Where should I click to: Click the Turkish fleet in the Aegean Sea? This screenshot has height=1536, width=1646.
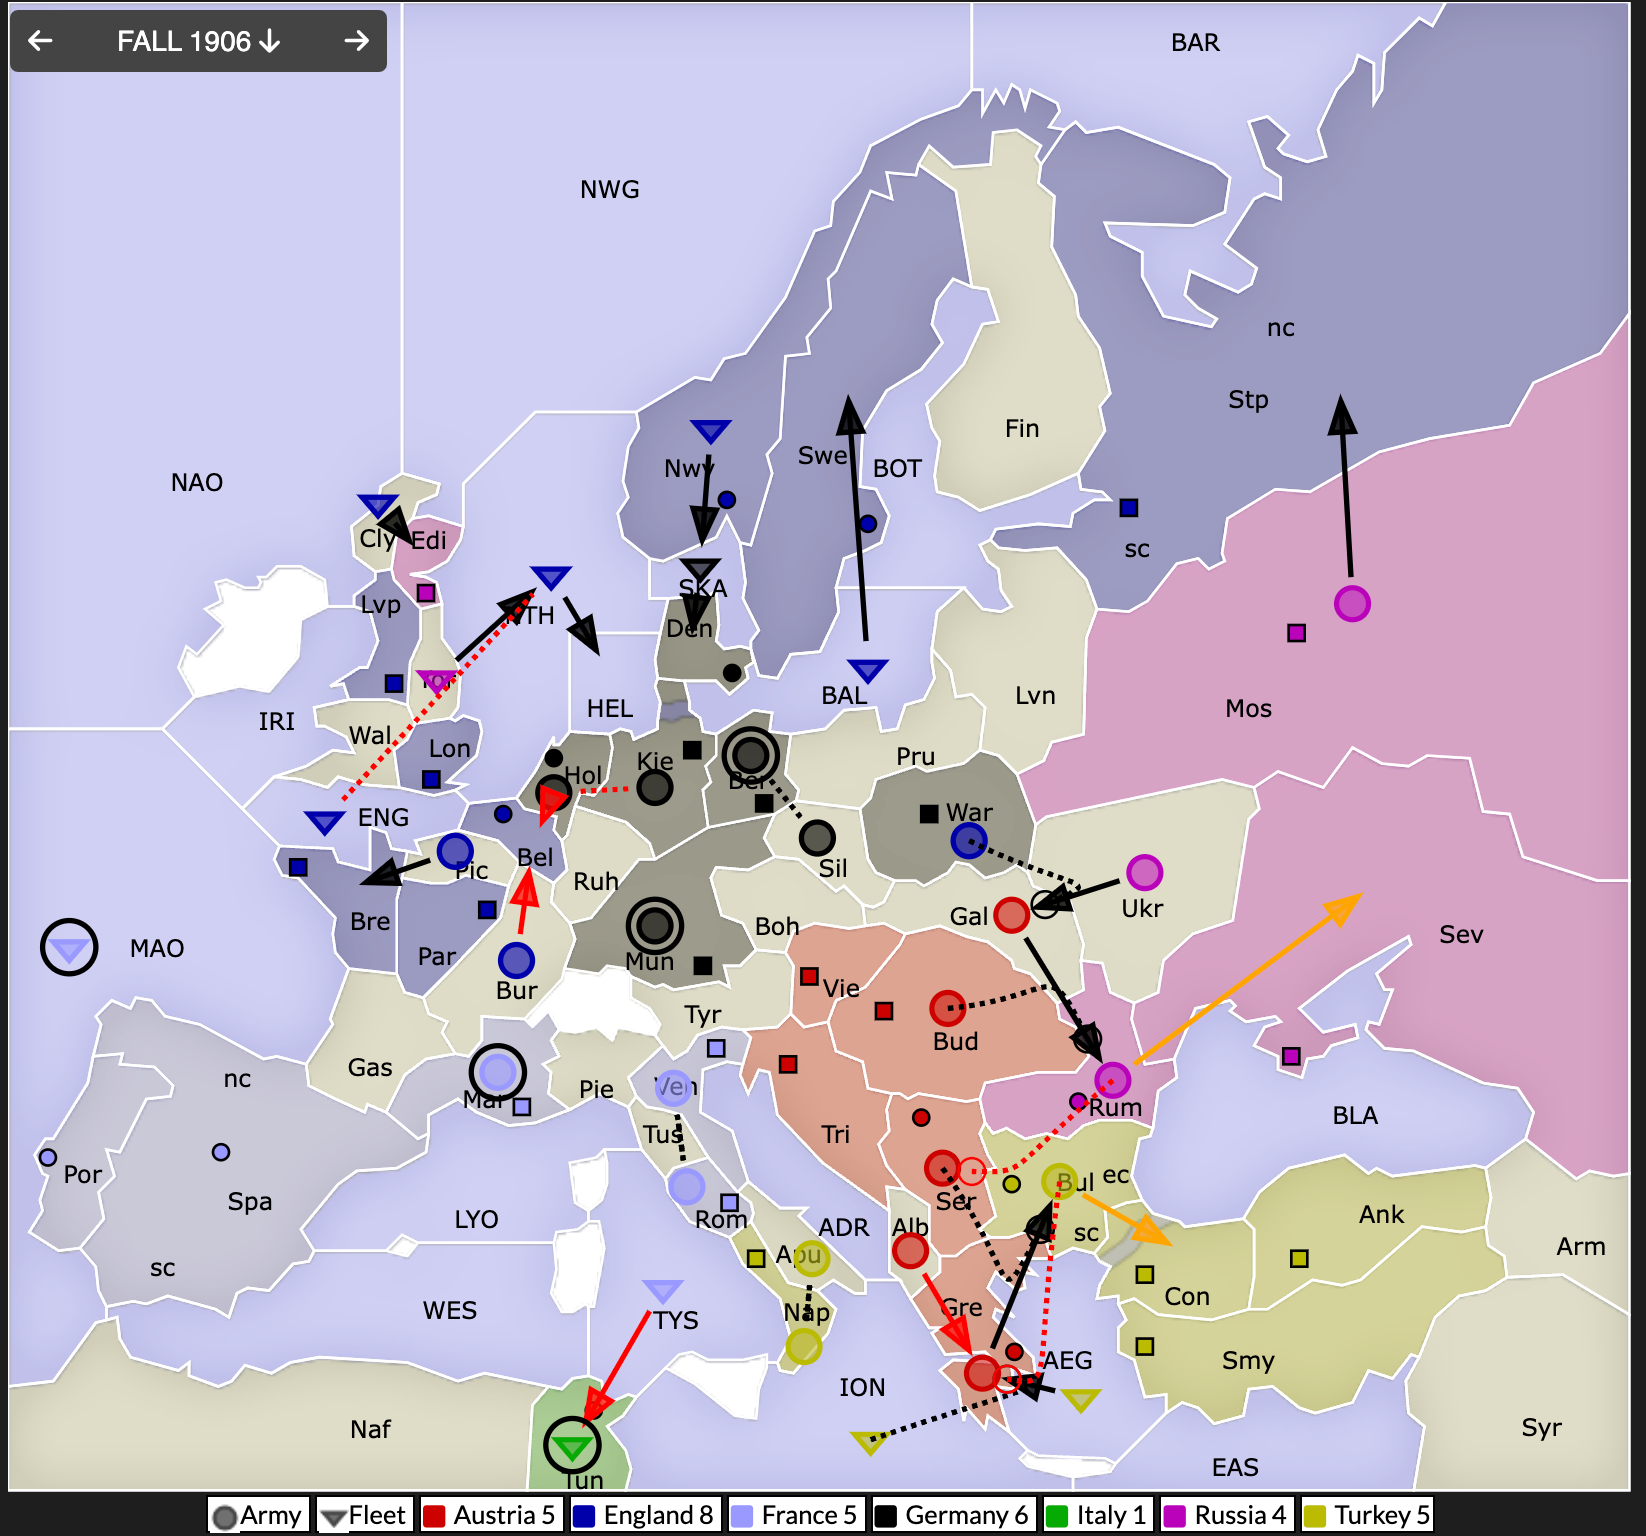coord(1081,1400)
